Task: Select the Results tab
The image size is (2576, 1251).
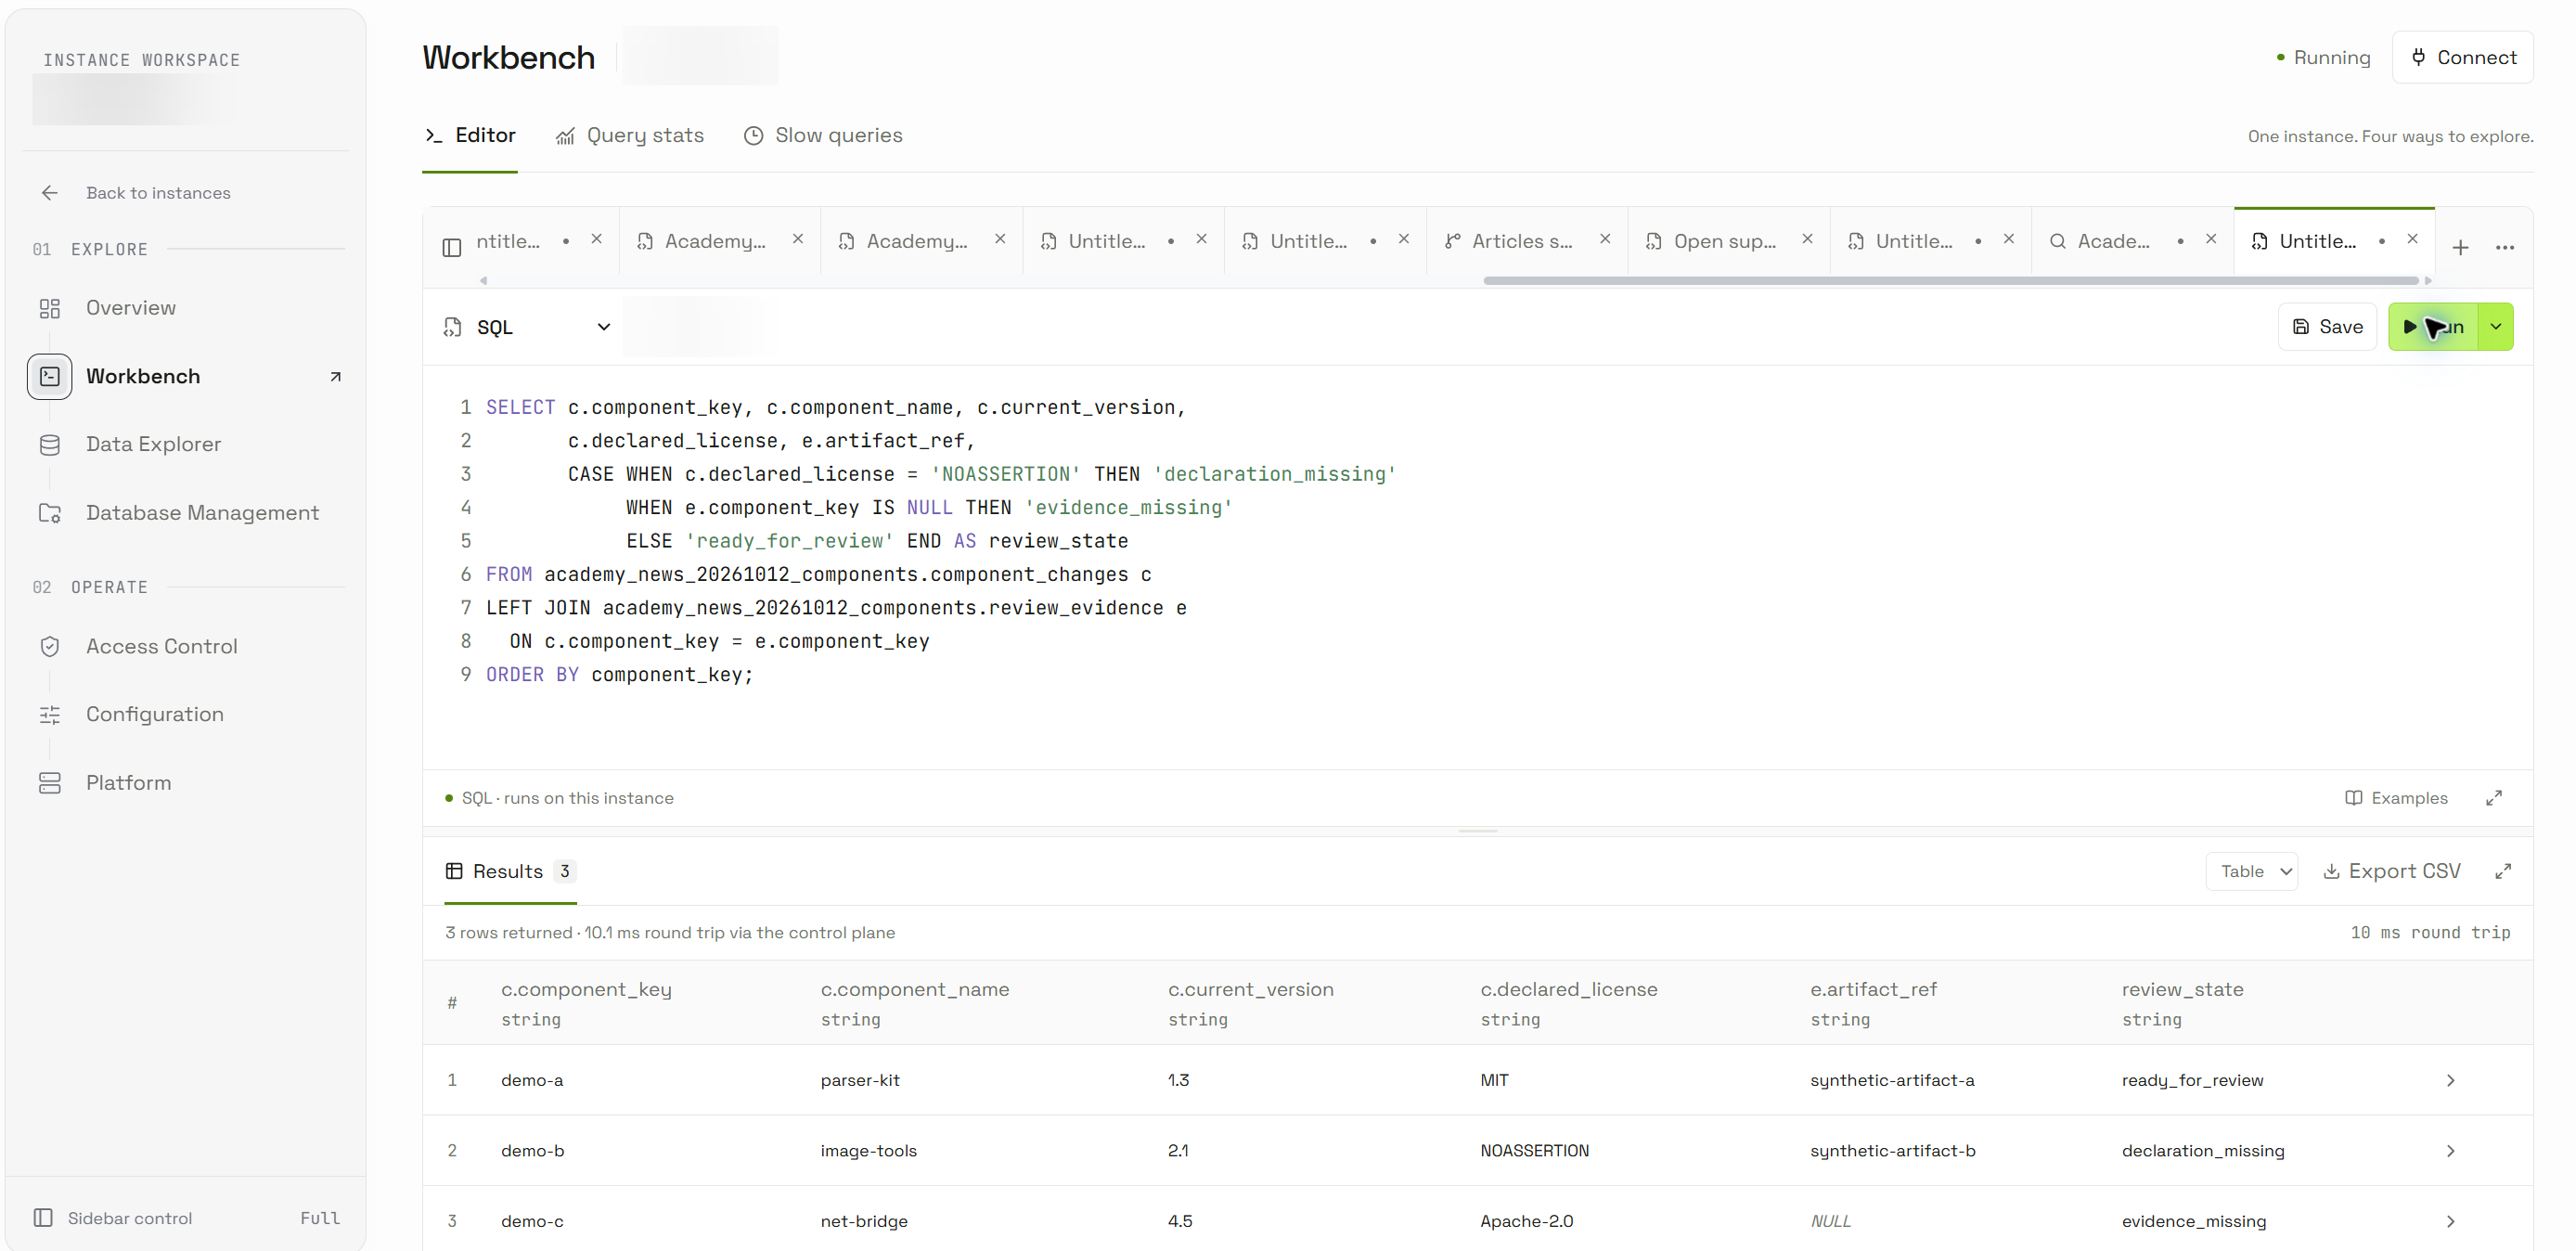Action: coord(511,872)
